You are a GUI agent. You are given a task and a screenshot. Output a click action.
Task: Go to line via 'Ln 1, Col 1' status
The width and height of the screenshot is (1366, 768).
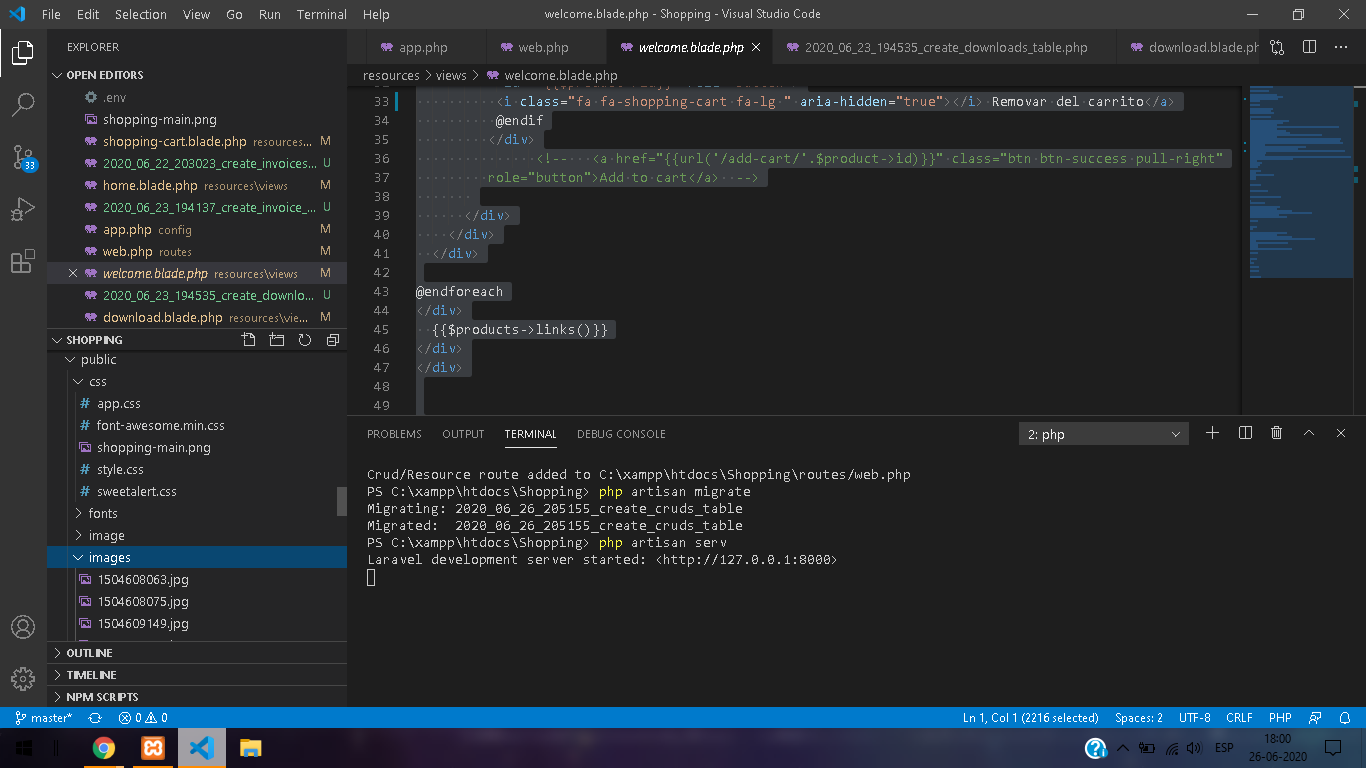(1031, 718)
